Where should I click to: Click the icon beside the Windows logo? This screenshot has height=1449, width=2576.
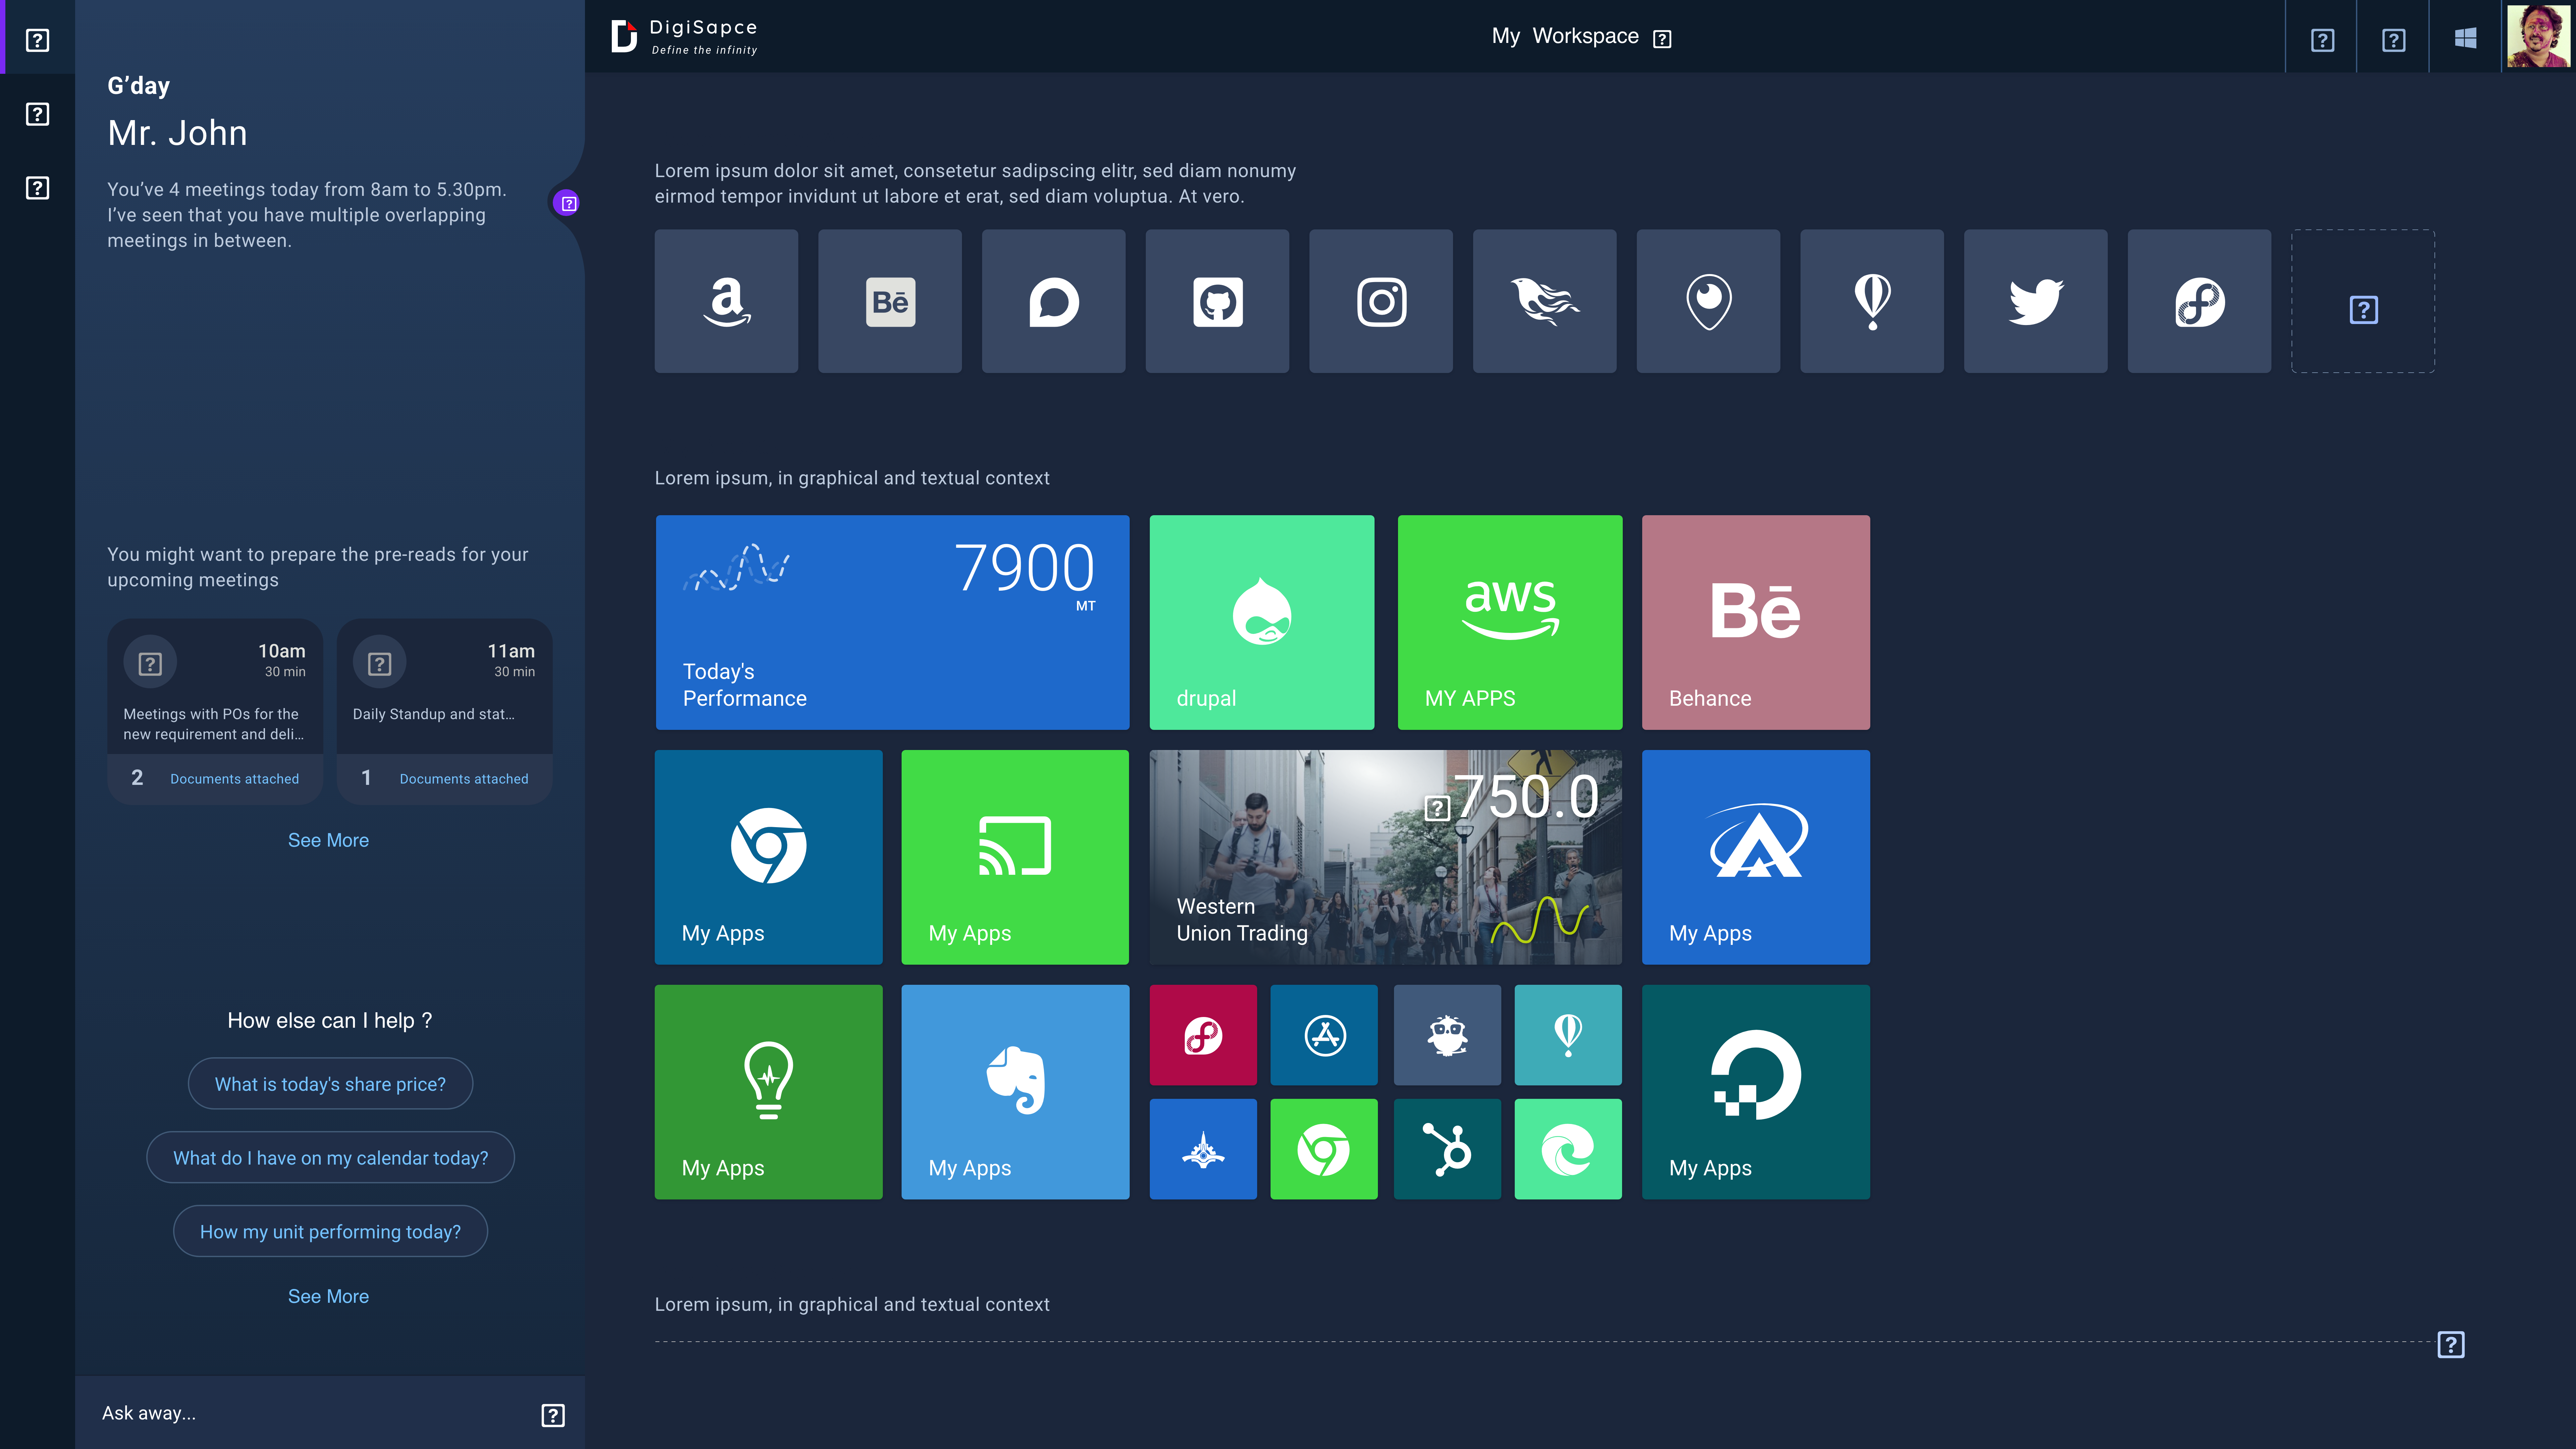coord(2393,40)
